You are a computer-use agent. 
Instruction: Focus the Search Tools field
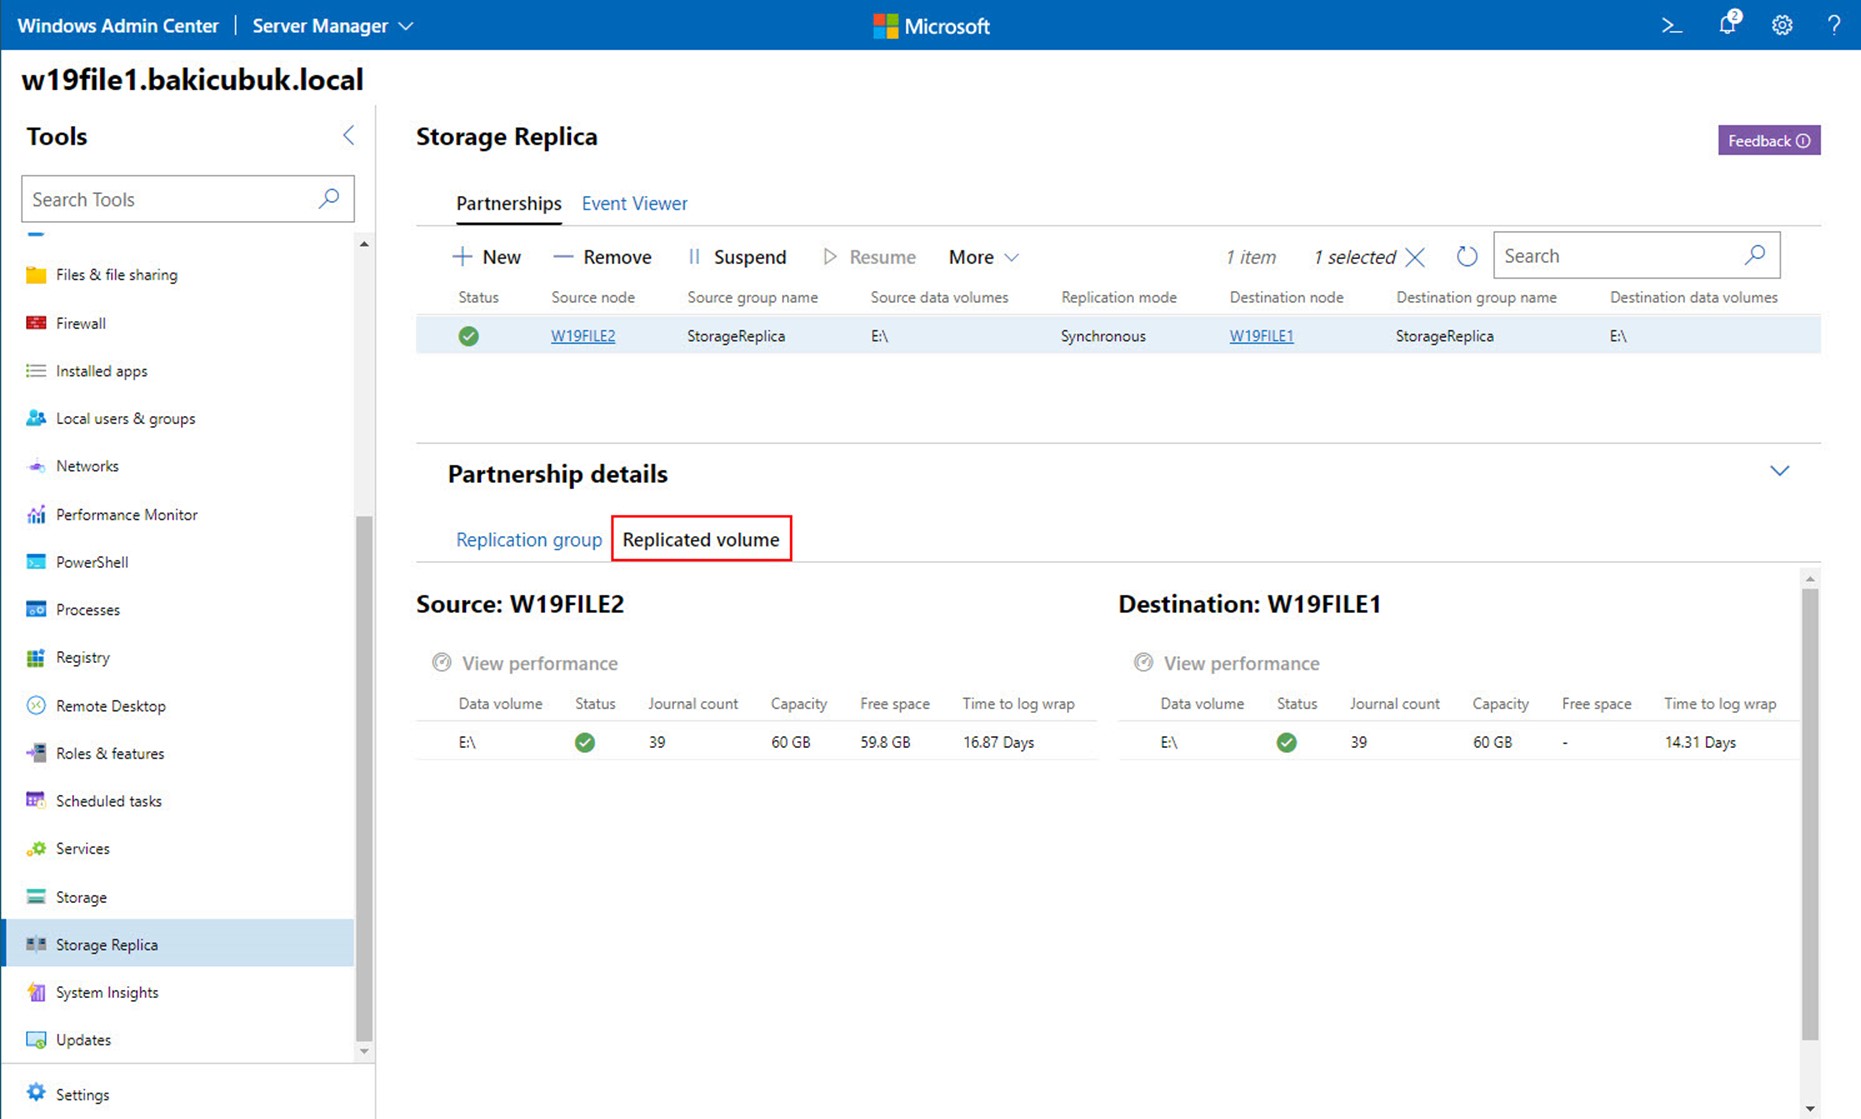point(188,199)
